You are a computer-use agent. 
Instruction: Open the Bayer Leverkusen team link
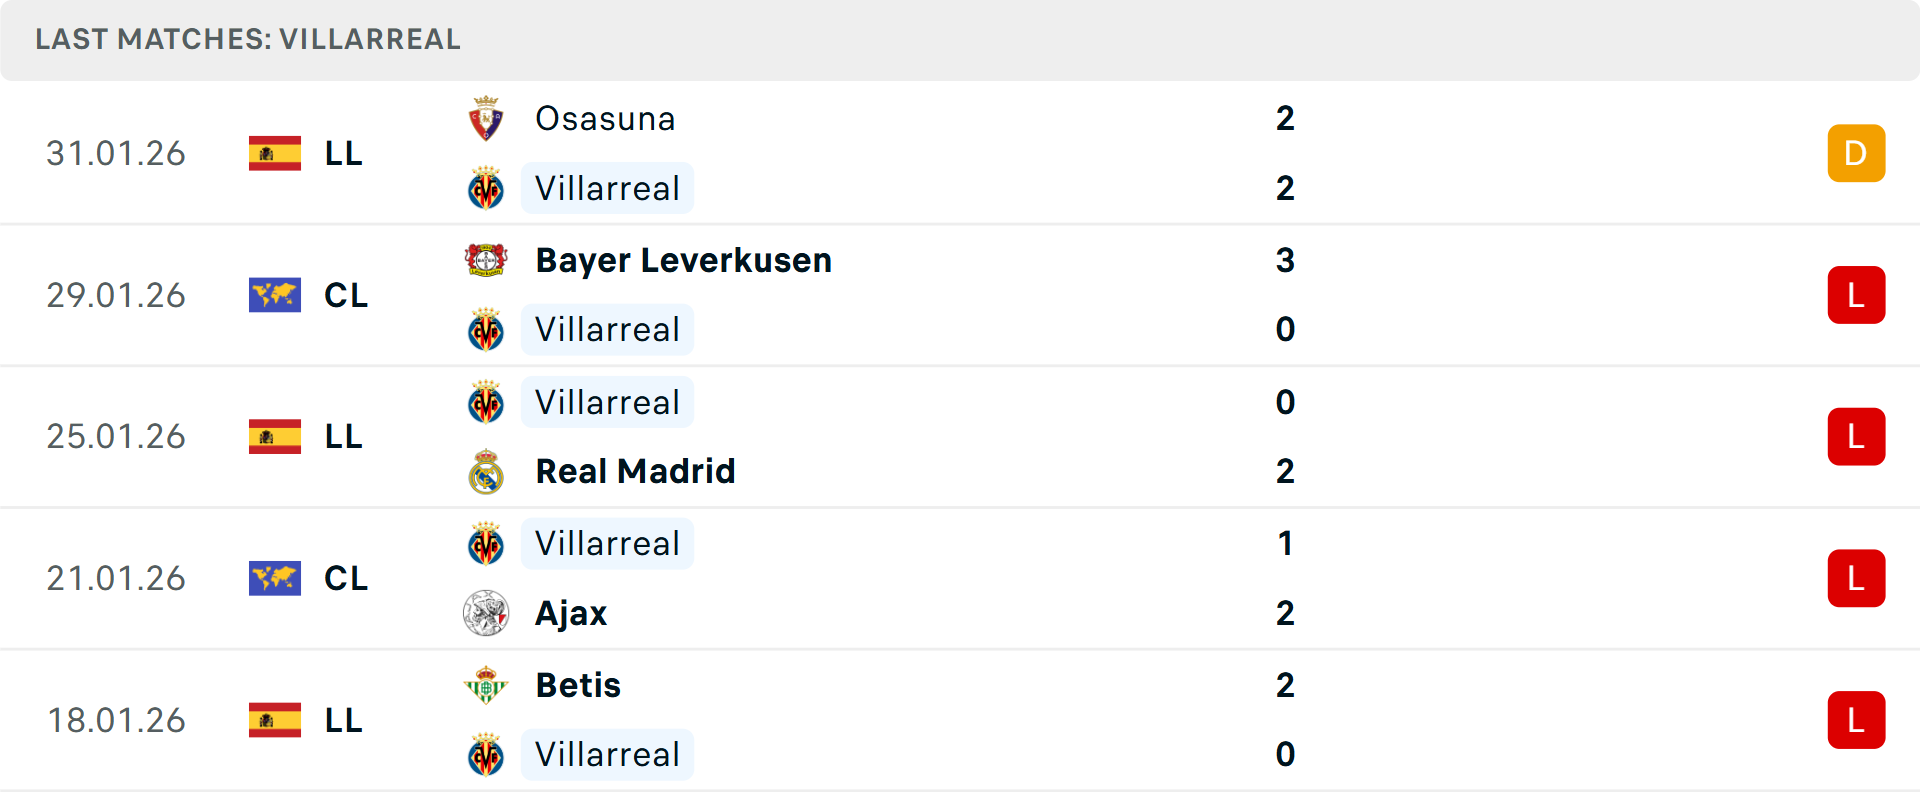pos(683,260)
